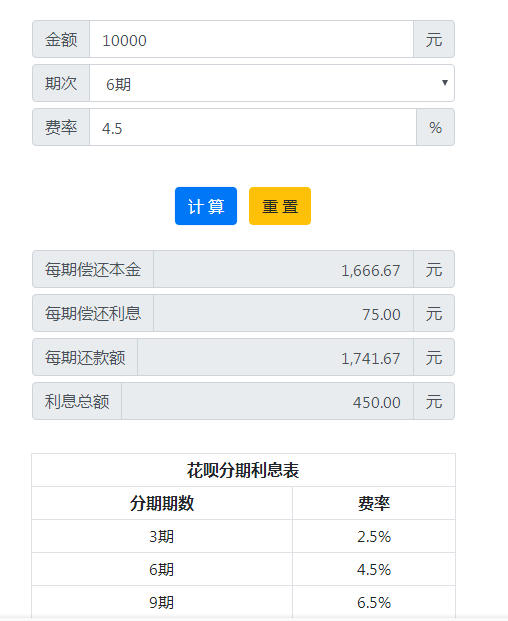Click the % unit label beside 费率
Viewport: 508px width, 621px height.
[436, 127]
